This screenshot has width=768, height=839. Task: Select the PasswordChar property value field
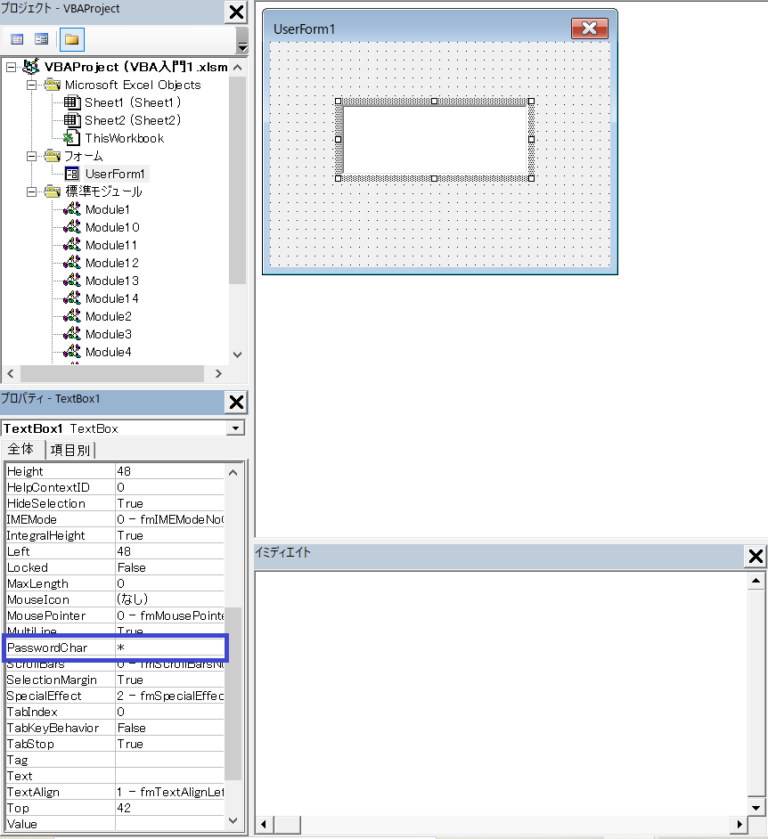click(x=170, y=647)
